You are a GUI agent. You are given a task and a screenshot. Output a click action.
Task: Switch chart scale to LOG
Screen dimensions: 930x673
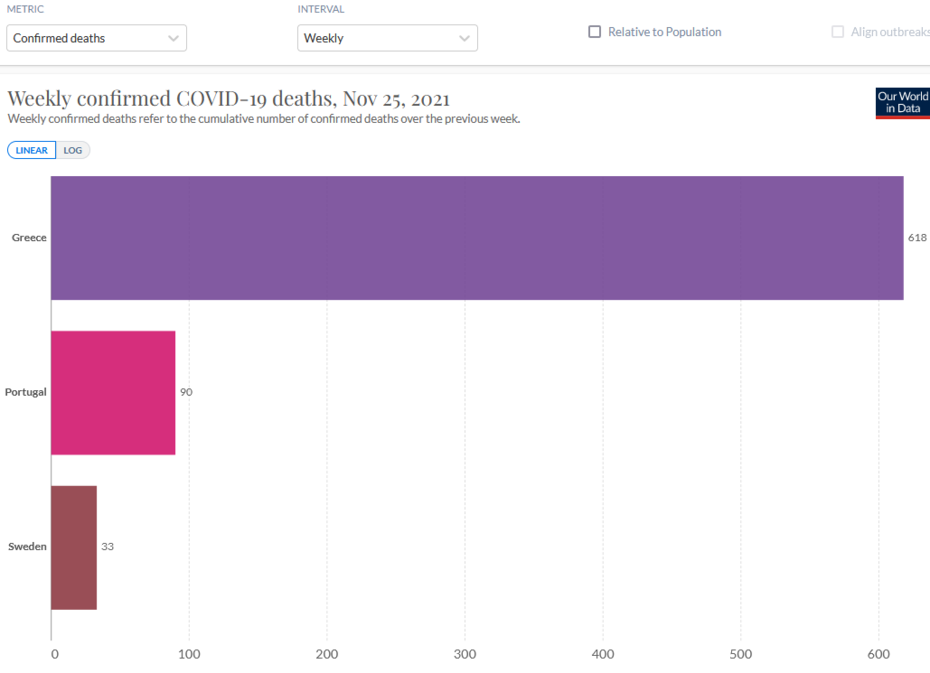click(73, 150)
